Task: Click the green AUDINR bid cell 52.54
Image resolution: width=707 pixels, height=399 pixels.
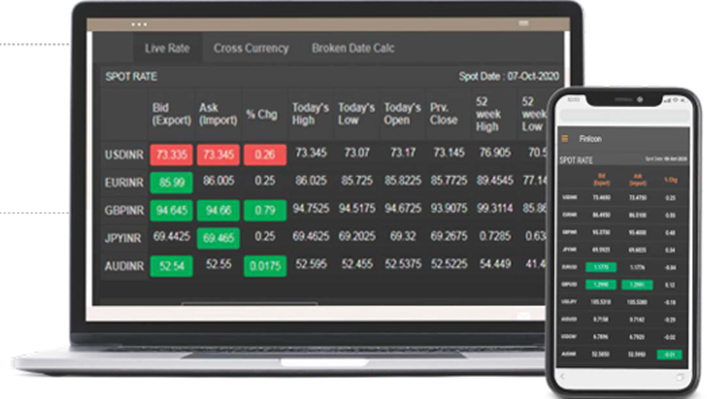Action: point(171,266)
